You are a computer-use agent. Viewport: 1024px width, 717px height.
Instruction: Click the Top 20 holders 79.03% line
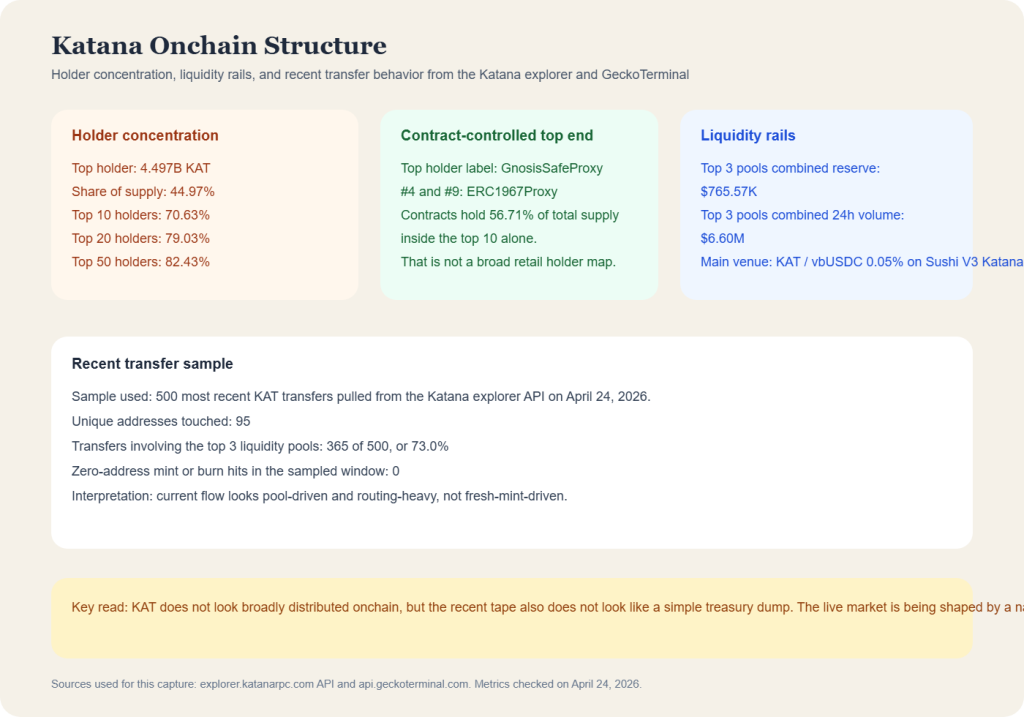click(140, 238)
